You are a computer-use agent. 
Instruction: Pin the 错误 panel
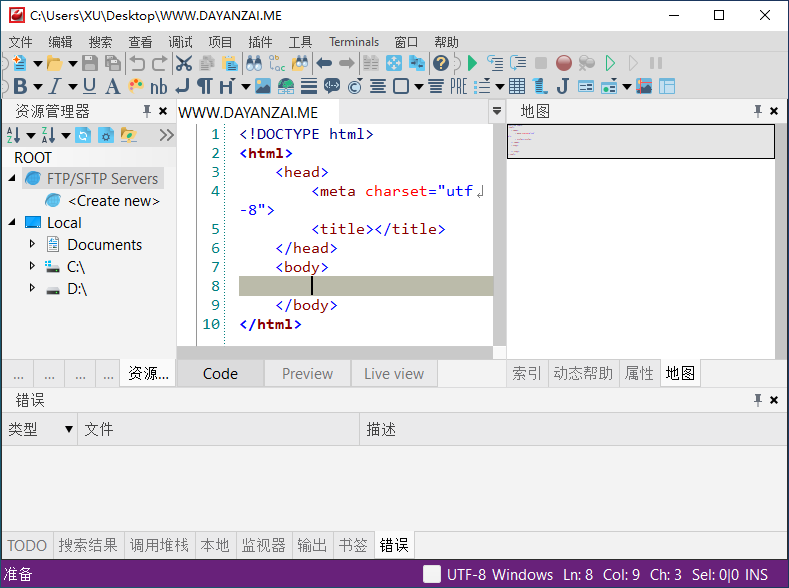pos(758,400)
